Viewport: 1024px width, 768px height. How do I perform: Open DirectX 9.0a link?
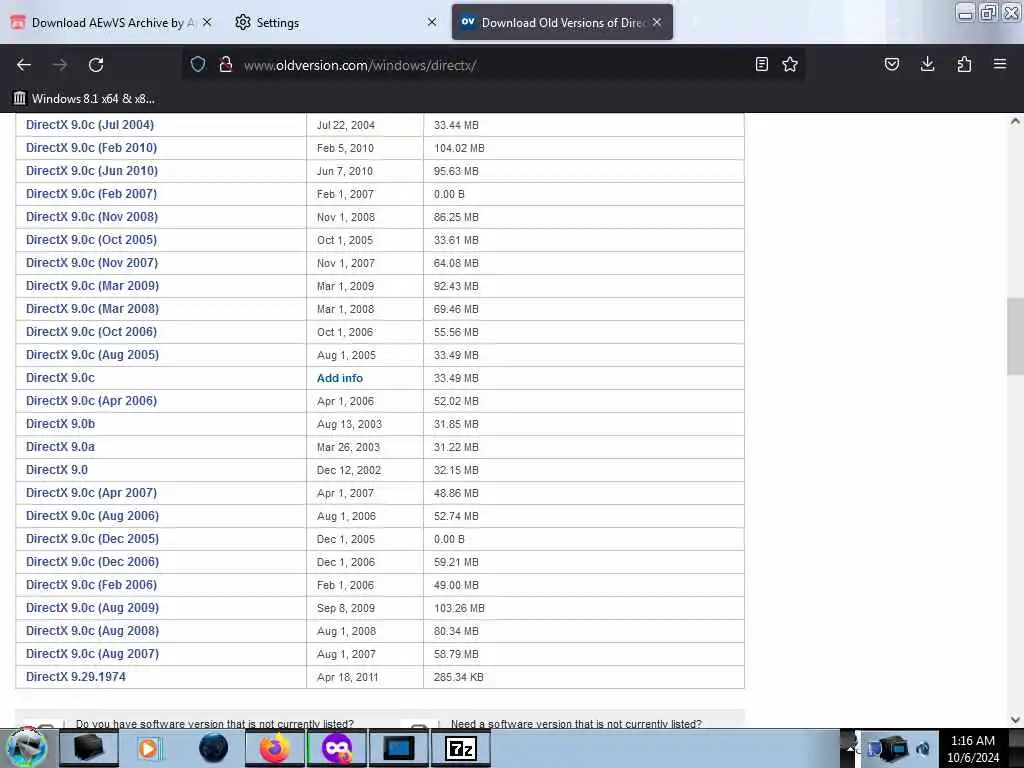point(61,447)
